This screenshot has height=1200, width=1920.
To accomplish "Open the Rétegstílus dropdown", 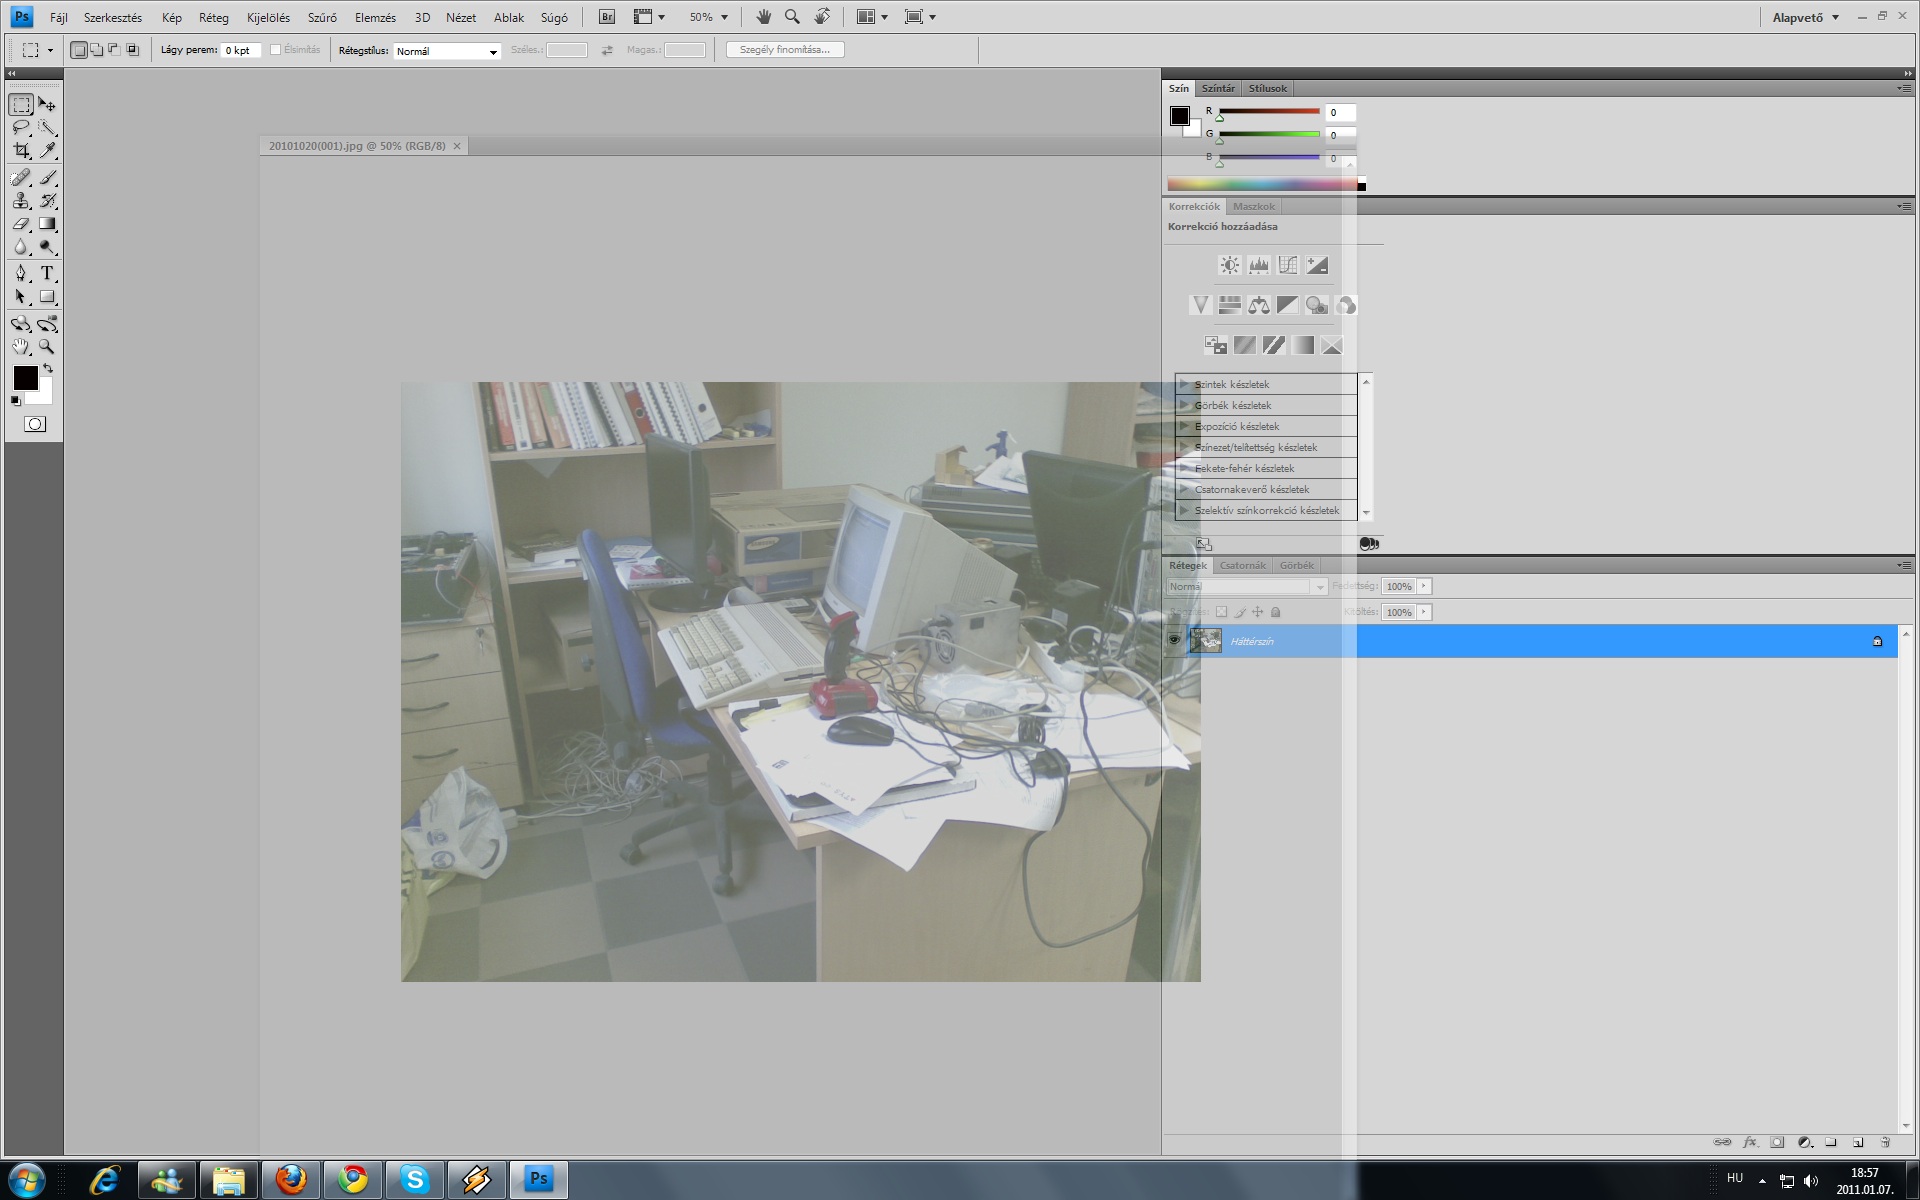I will (x=447, y=51).
